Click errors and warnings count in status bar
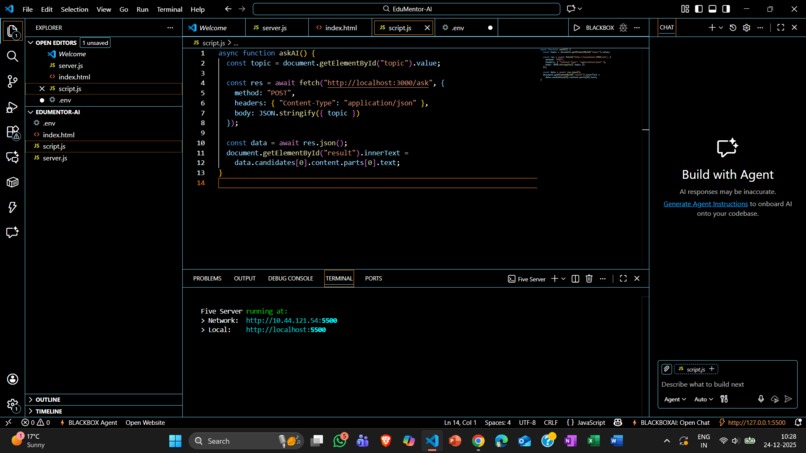 tap(35, 423)
